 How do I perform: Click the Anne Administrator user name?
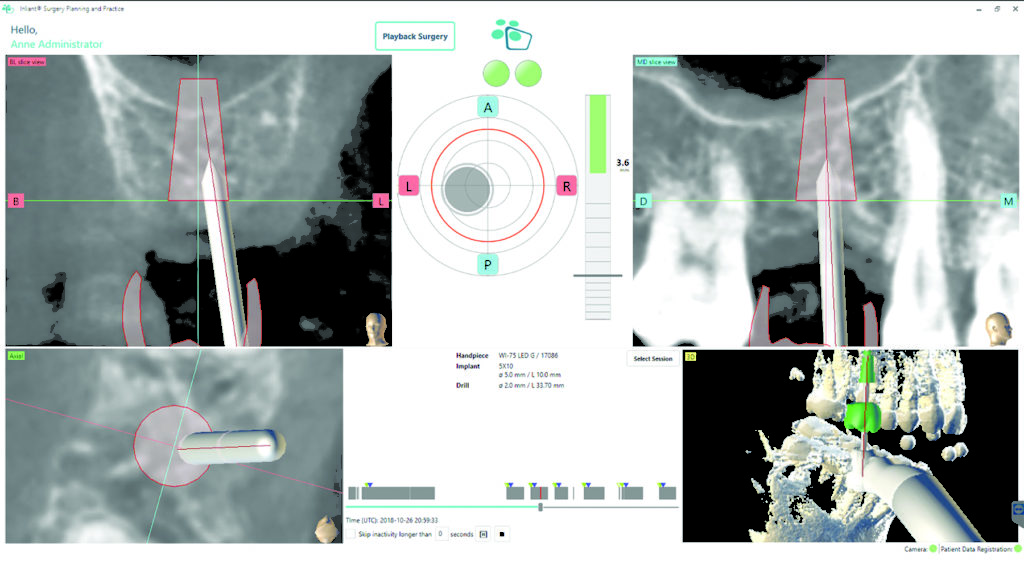tap(56, 44)
